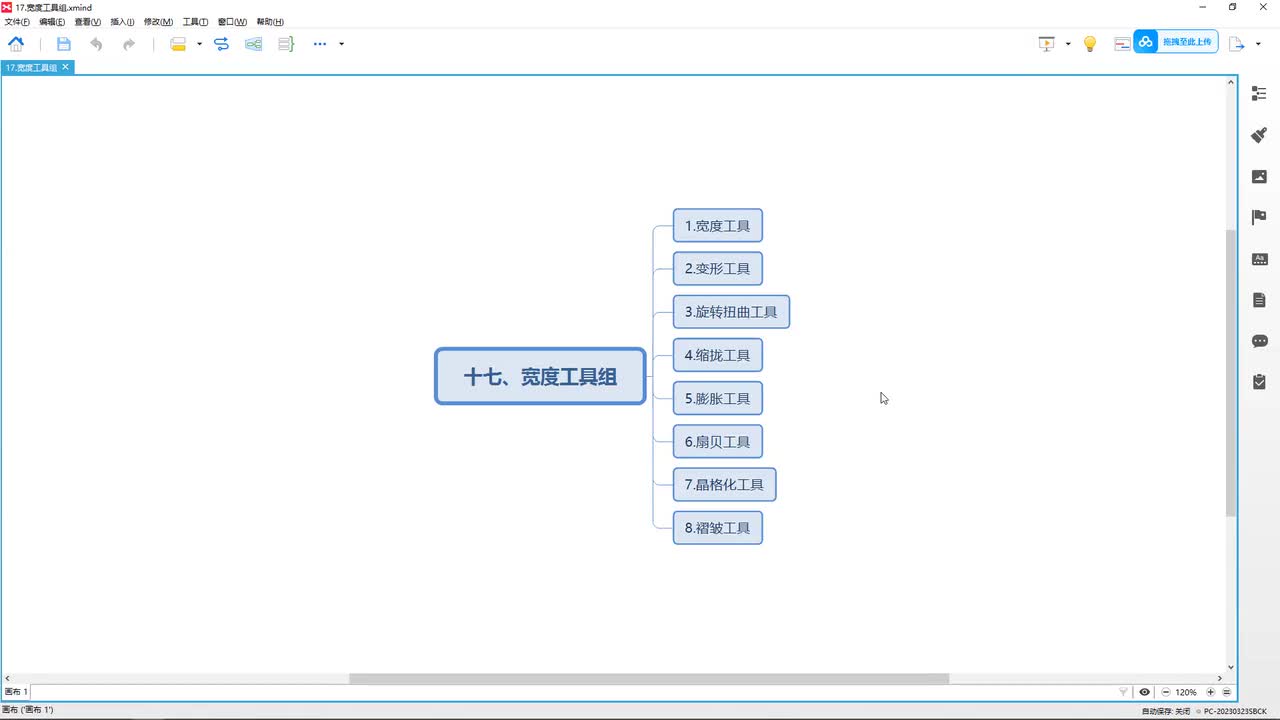Select the 5.膨胀工具 topic
This screenshot has width=1280, height=720.
click(718, 398)
